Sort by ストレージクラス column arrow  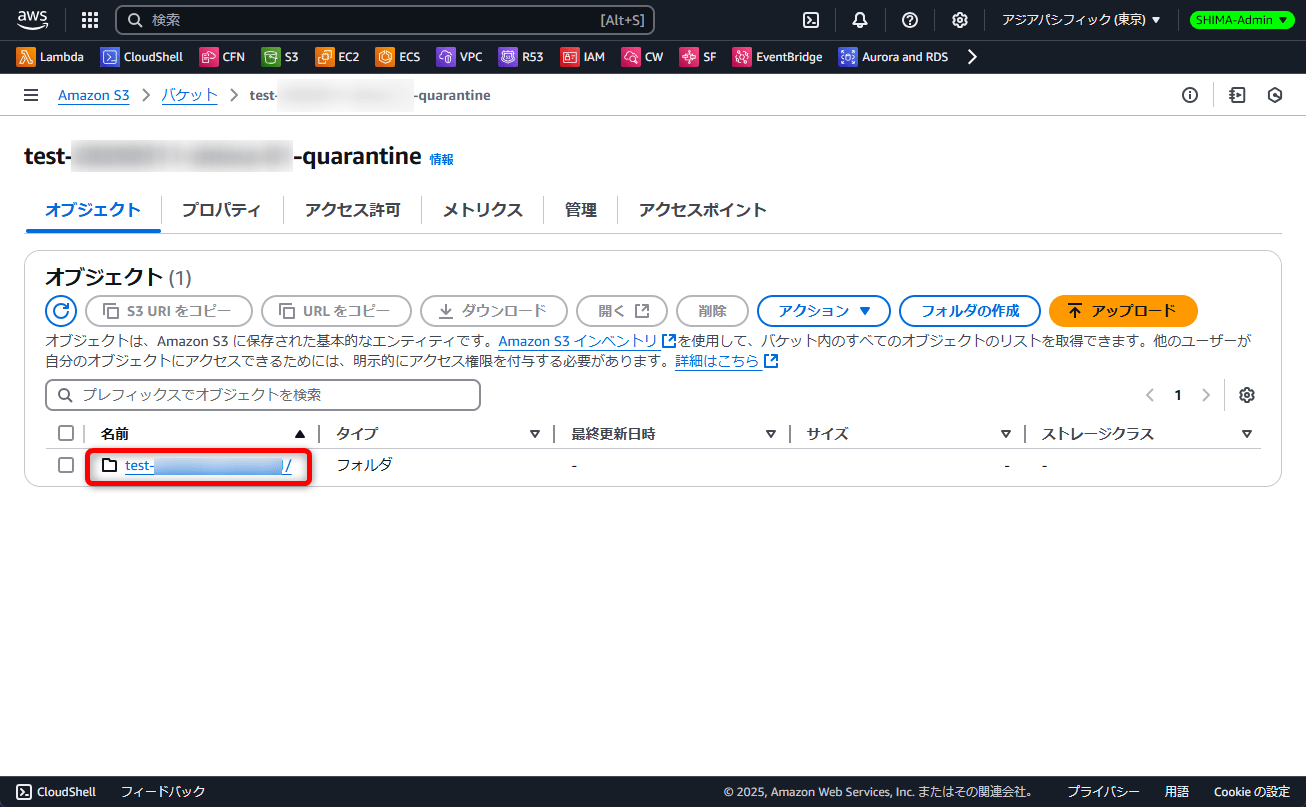[1247, 434]
